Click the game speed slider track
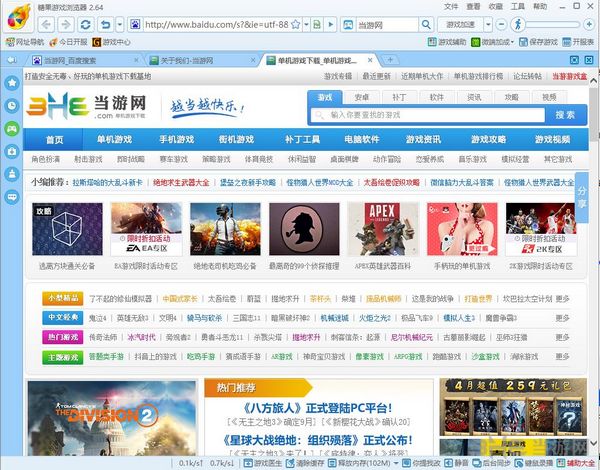The image size is (600, 470). pyautogui.click(x=553, y=25)
